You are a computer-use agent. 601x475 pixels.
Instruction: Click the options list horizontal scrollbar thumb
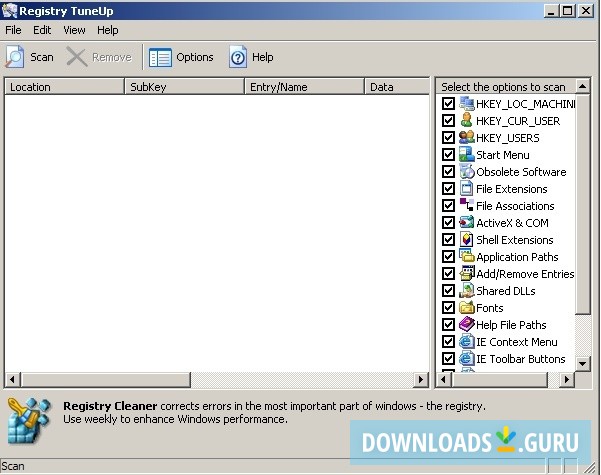pos(500,380)
